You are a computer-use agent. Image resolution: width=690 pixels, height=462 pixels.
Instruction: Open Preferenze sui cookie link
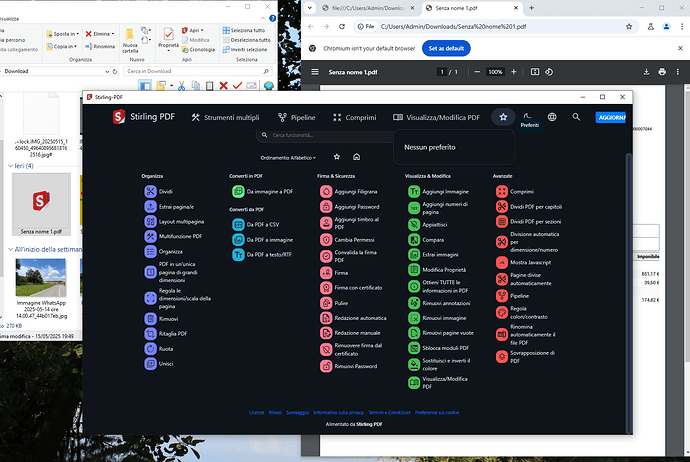coord(437,412)
